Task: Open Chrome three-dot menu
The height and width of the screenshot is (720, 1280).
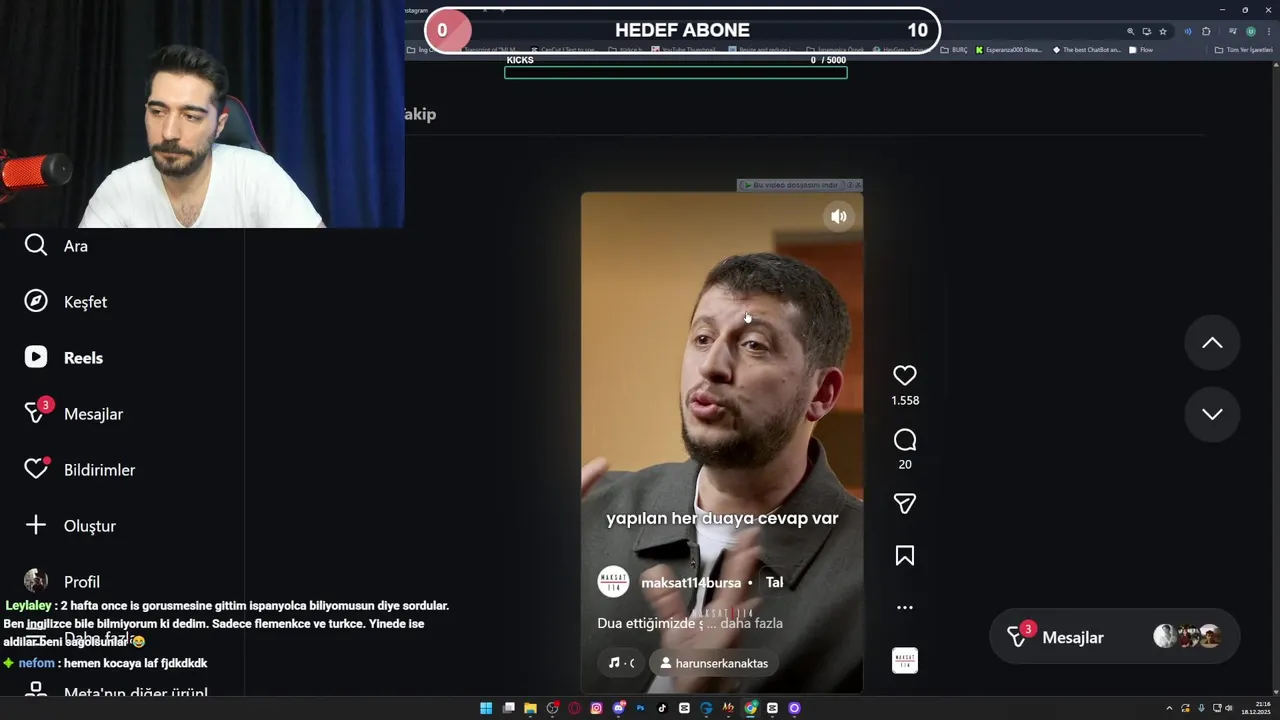Action: pyautogui.click(x=1269, y=31)
